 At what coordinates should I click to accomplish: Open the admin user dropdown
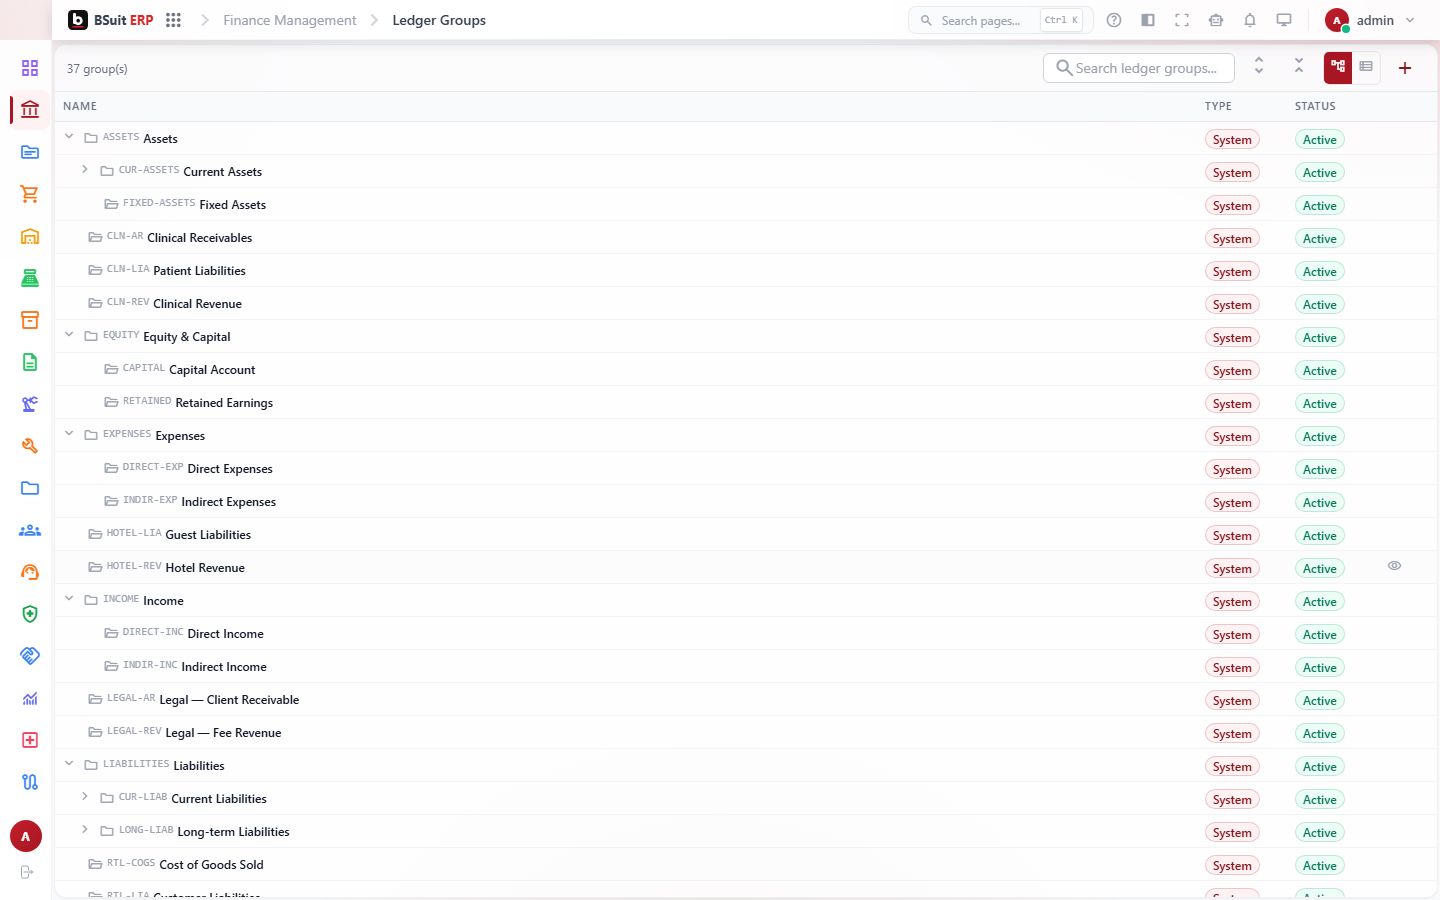pos(1370,20)
